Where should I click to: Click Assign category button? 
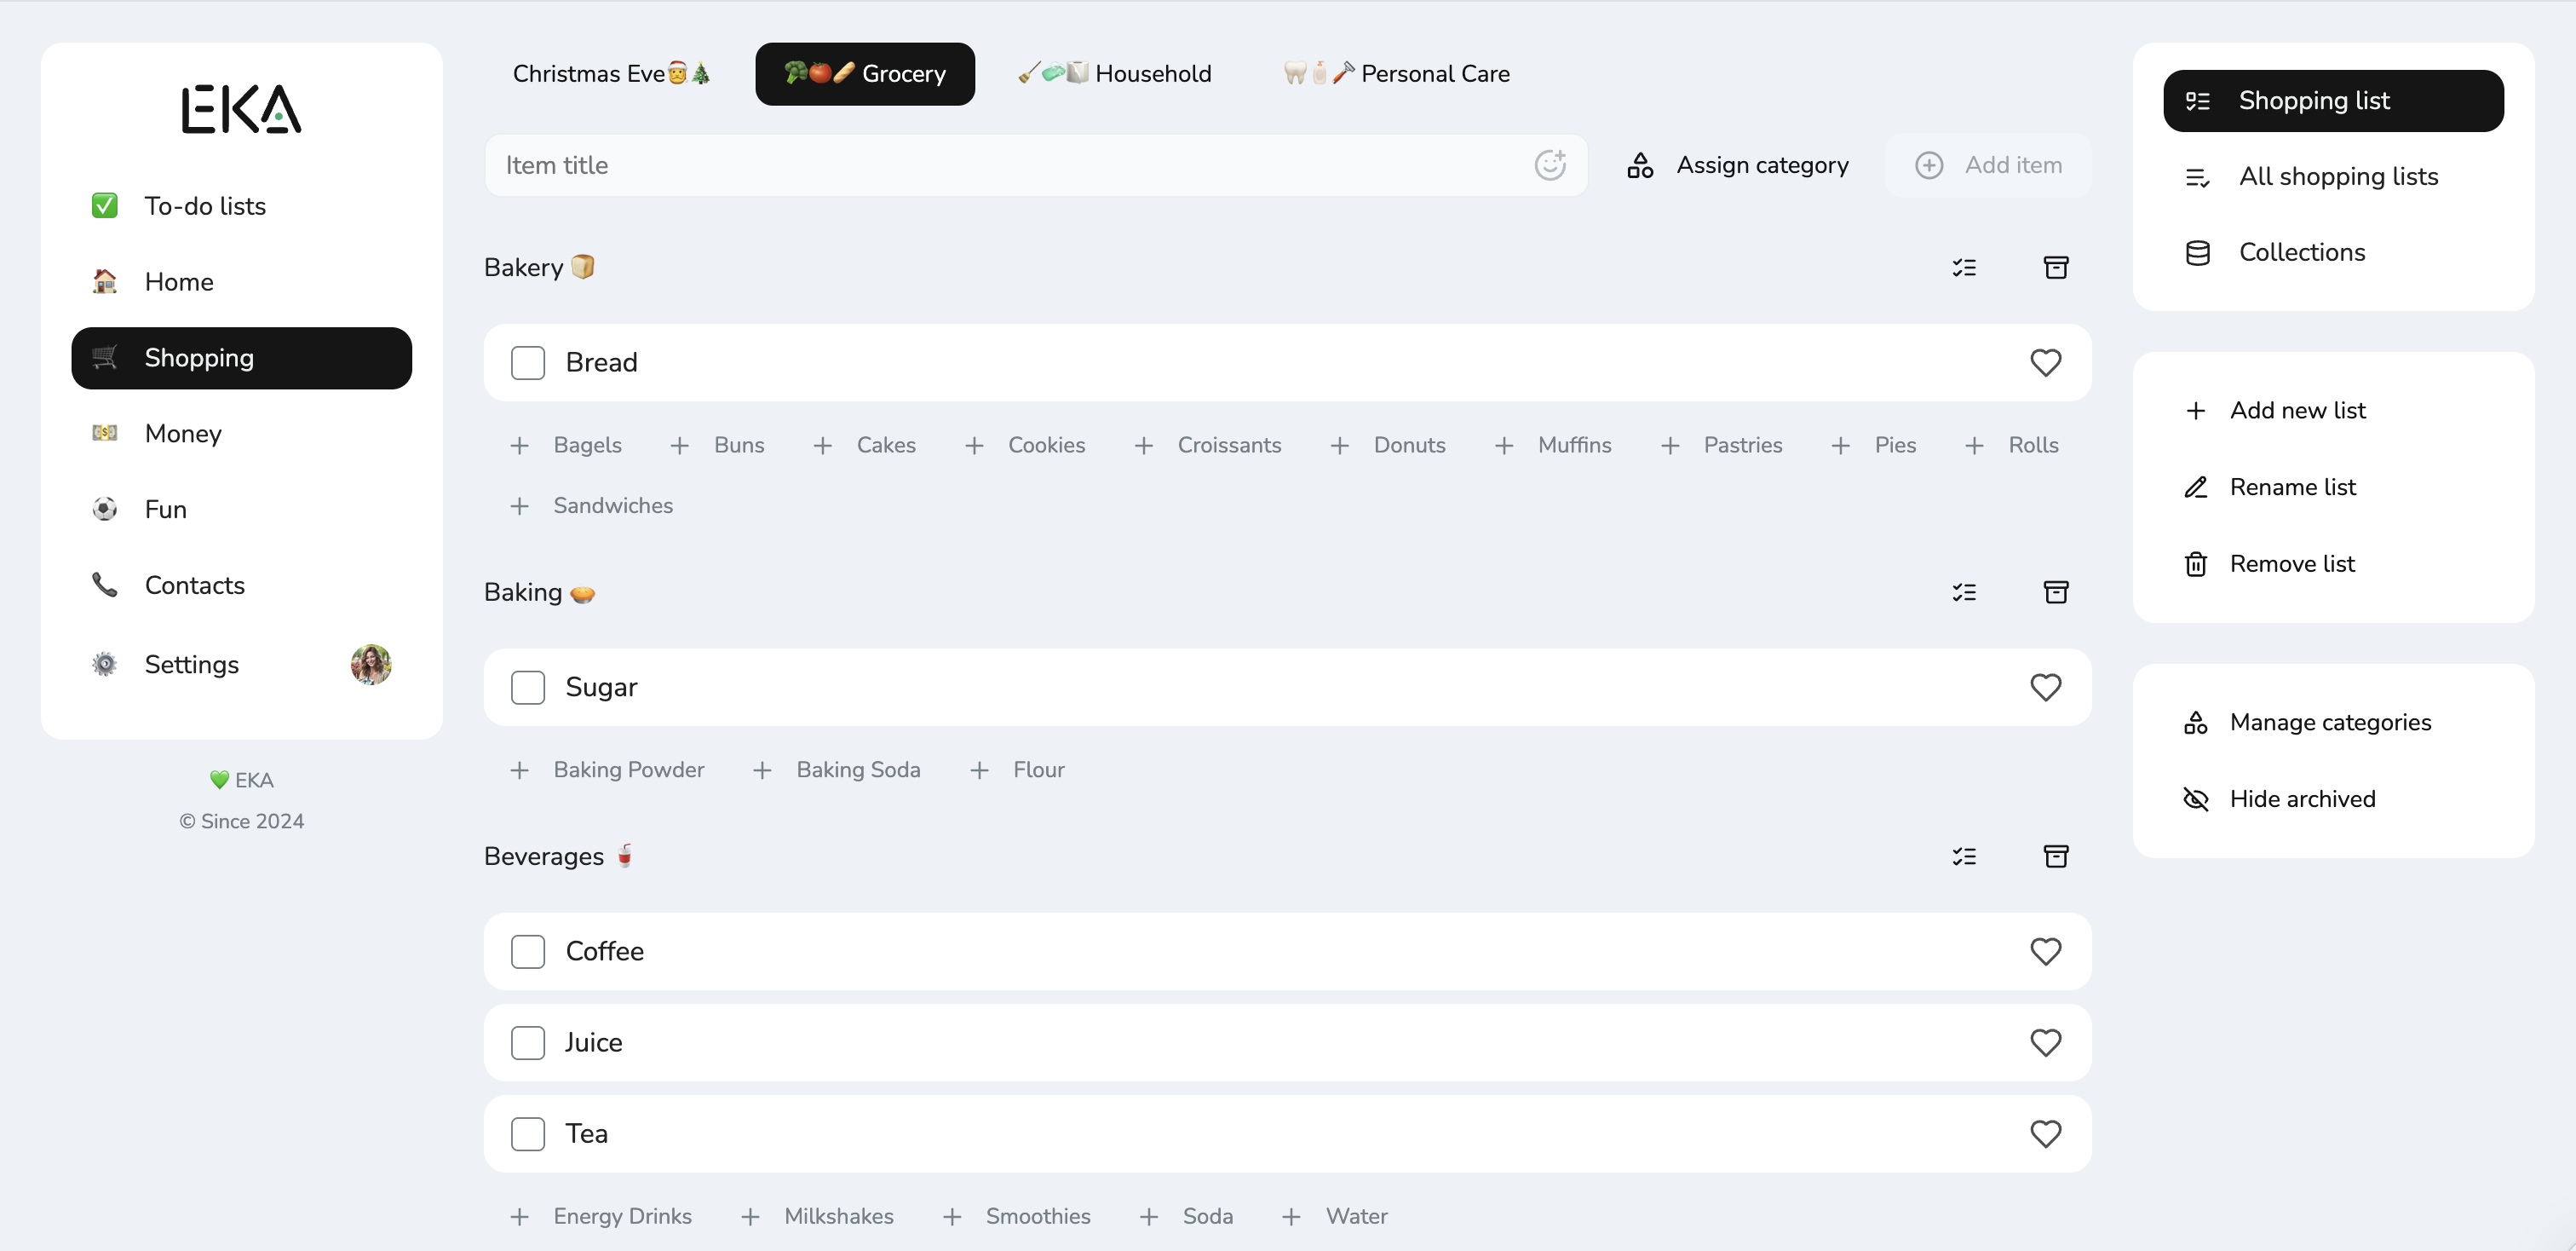click(x=1738, y=165)
